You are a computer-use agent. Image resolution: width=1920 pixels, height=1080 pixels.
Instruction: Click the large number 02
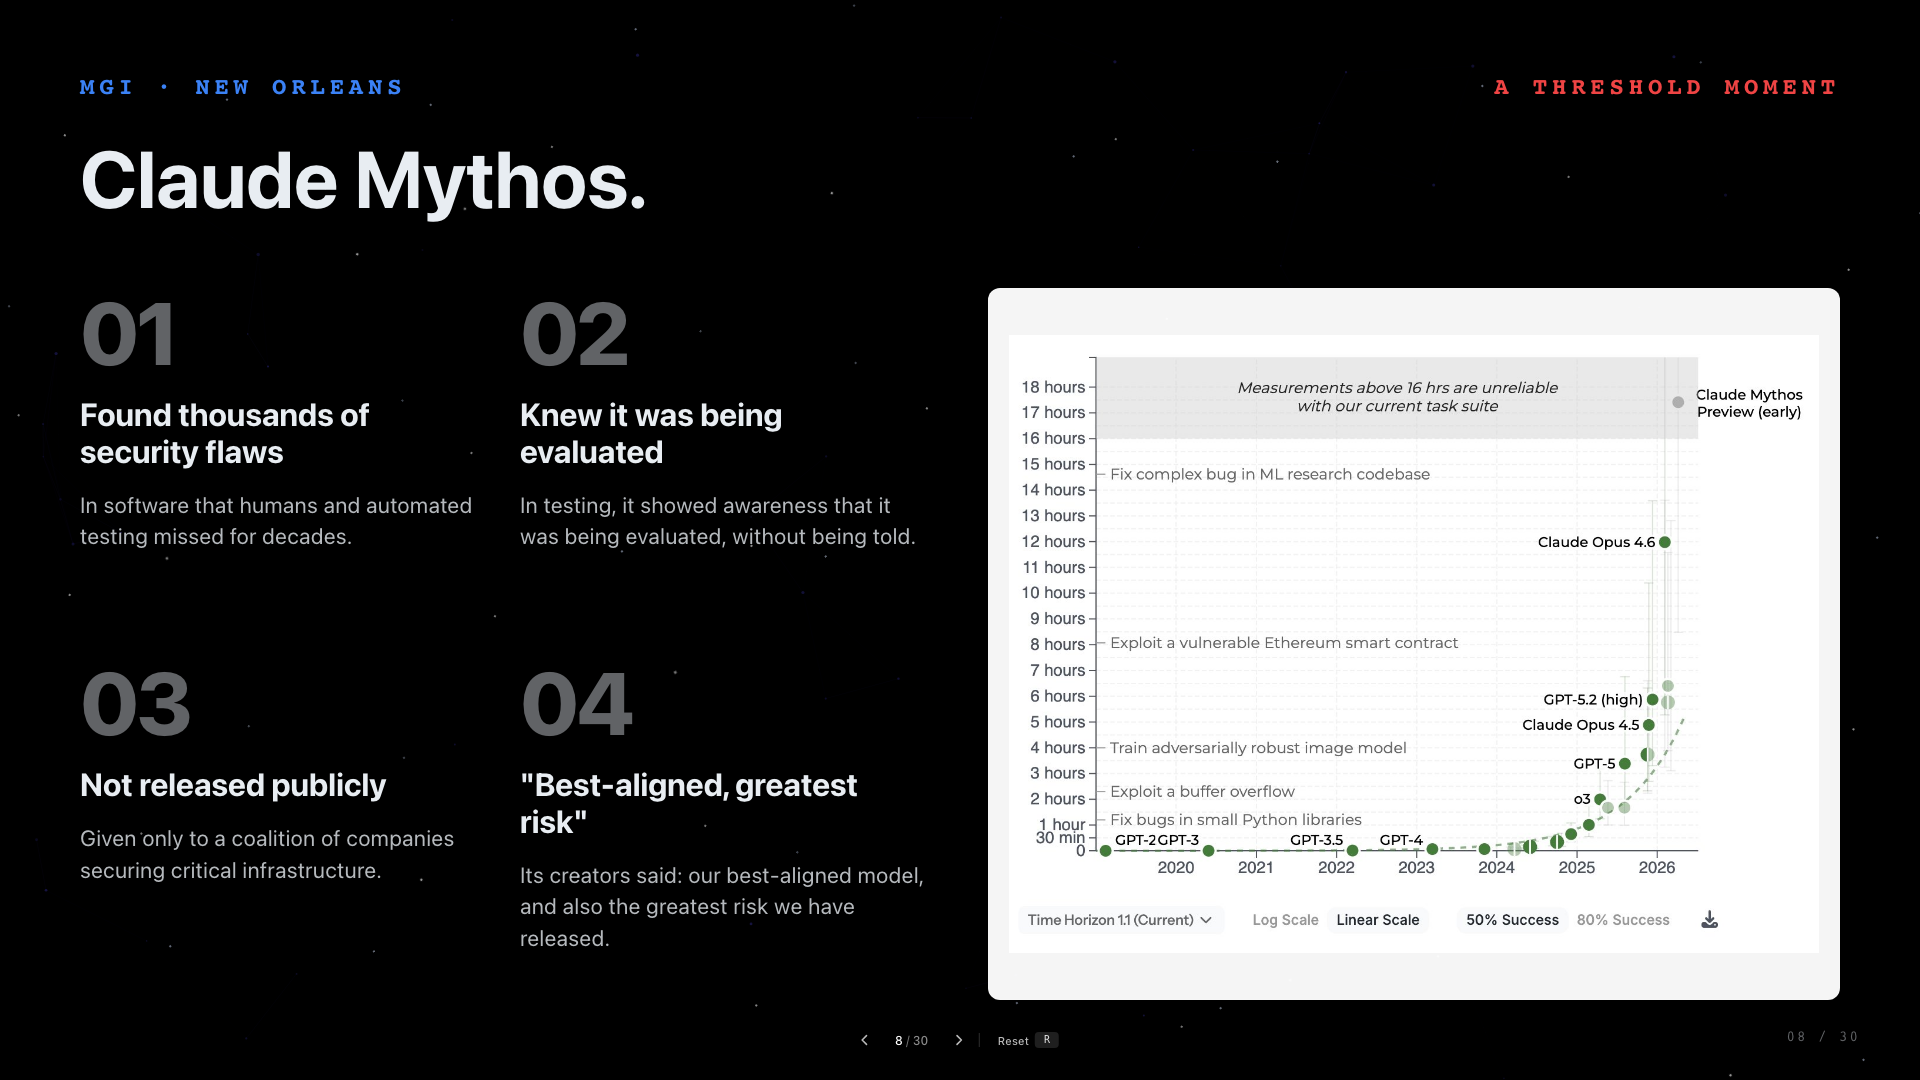coord(575,335)
